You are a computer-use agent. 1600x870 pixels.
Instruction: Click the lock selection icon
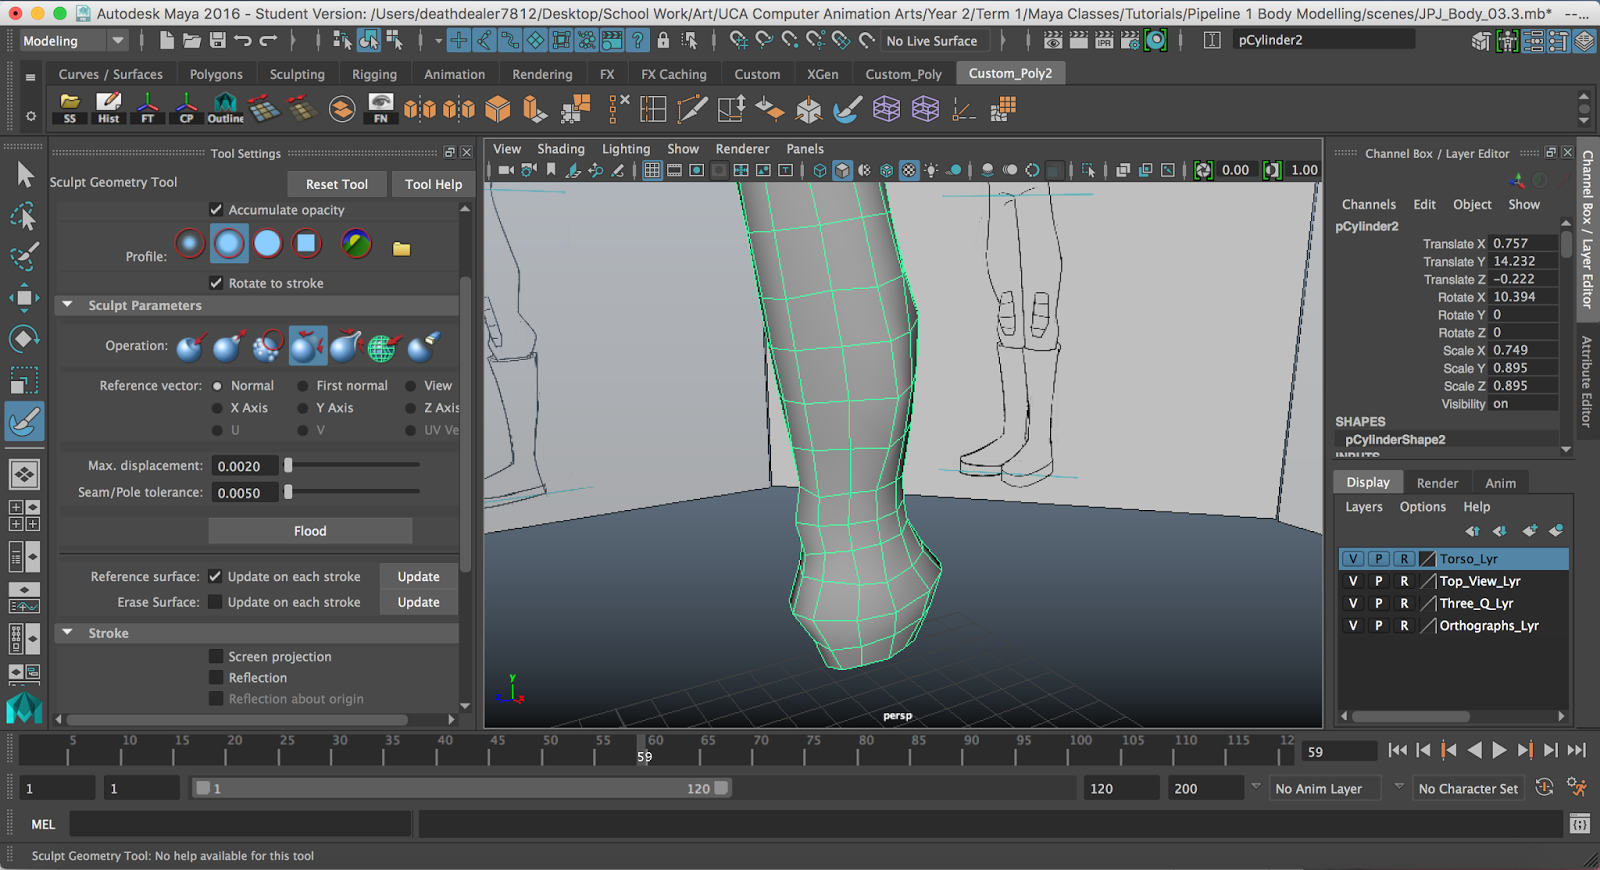coord(663,40)
